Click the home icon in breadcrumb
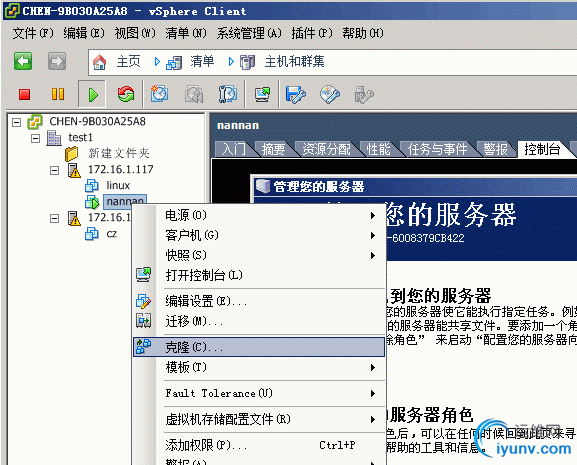 [99, 62]
